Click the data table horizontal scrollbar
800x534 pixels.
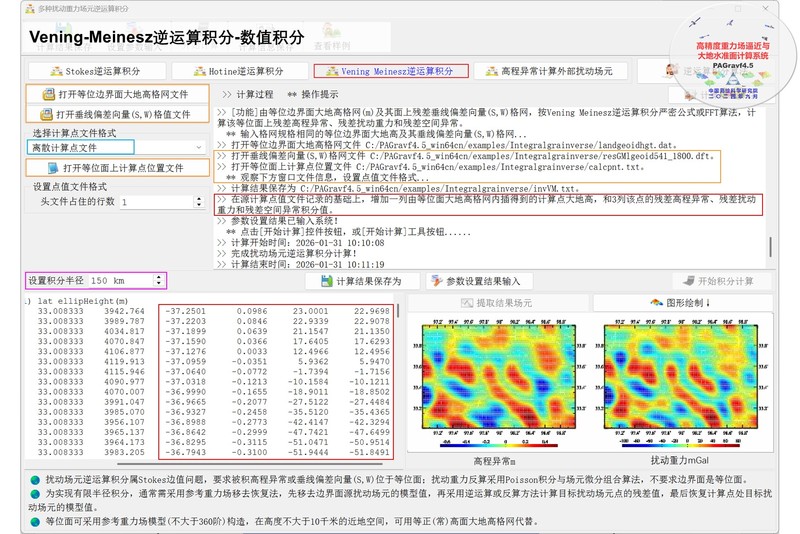point(249,464)
